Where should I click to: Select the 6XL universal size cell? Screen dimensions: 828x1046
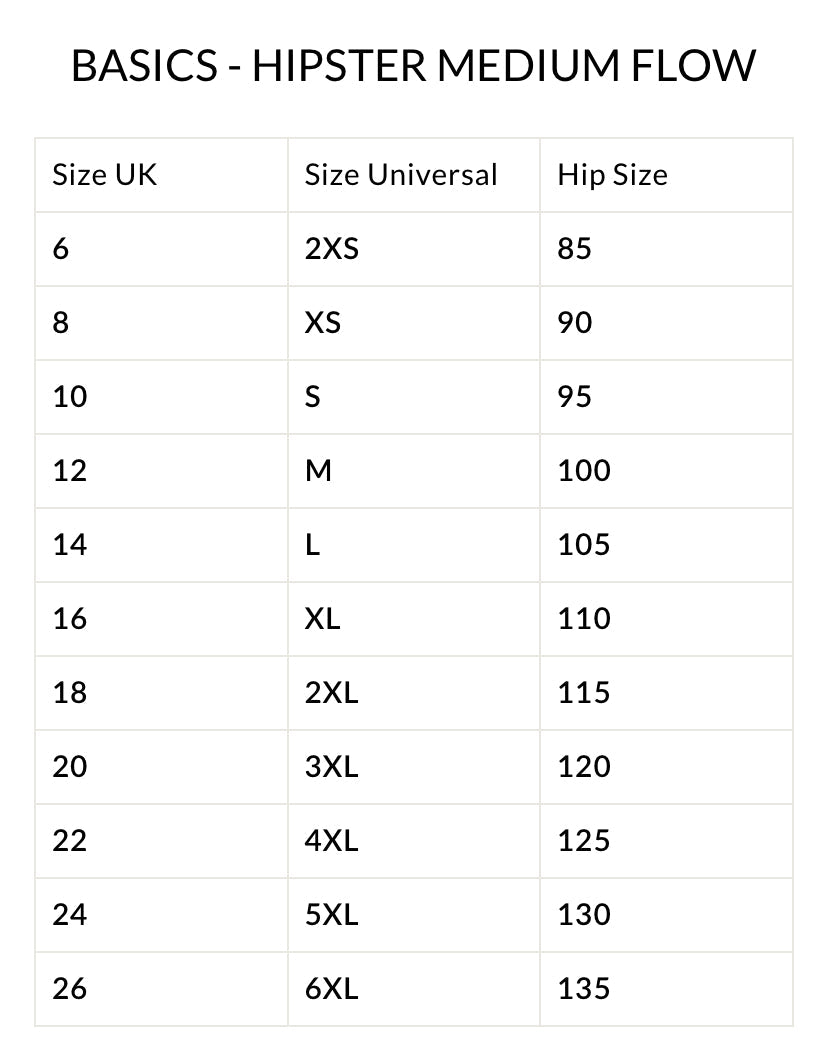click(x=331, y=989)
